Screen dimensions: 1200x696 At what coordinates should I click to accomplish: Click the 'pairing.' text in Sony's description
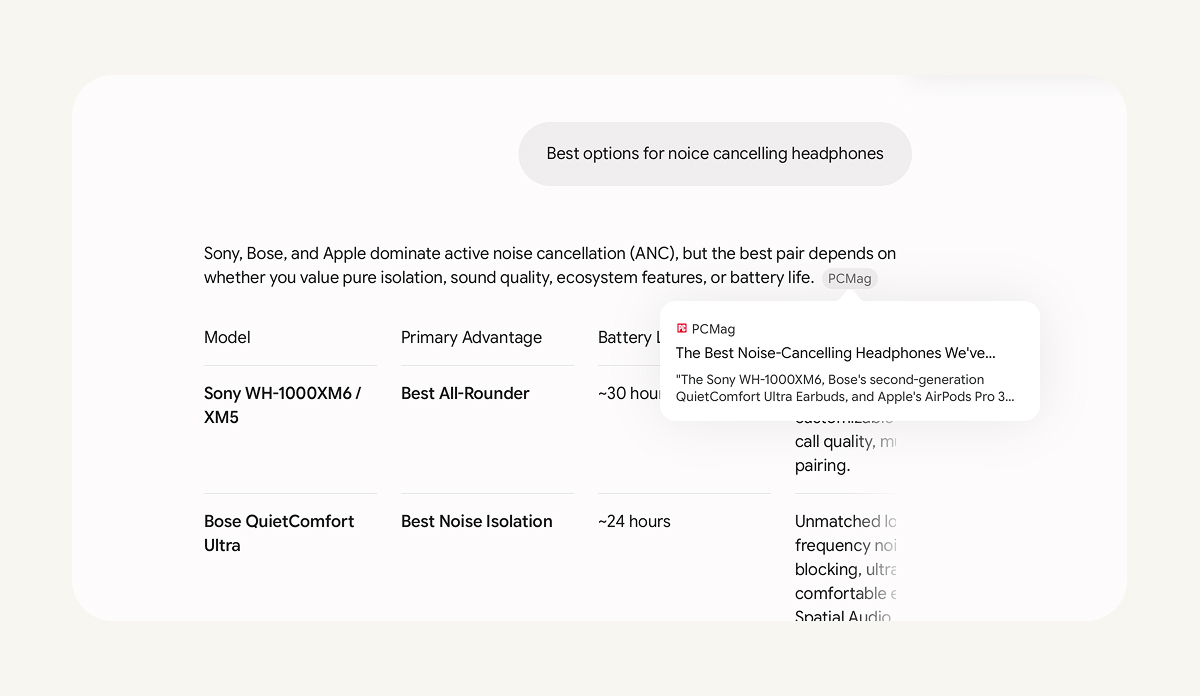click(822, 466)
